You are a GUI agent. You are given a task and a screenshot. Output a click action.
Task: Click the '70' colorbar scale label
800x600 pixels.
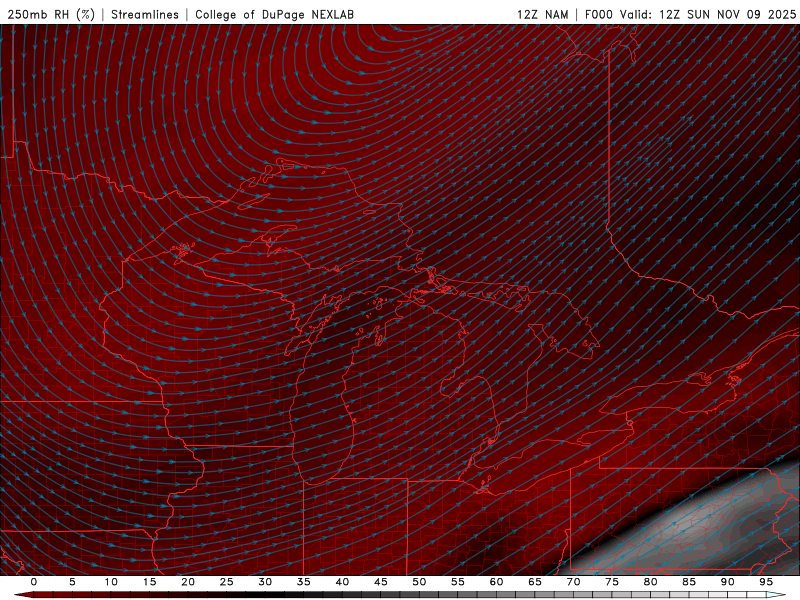tap(573, 582)
